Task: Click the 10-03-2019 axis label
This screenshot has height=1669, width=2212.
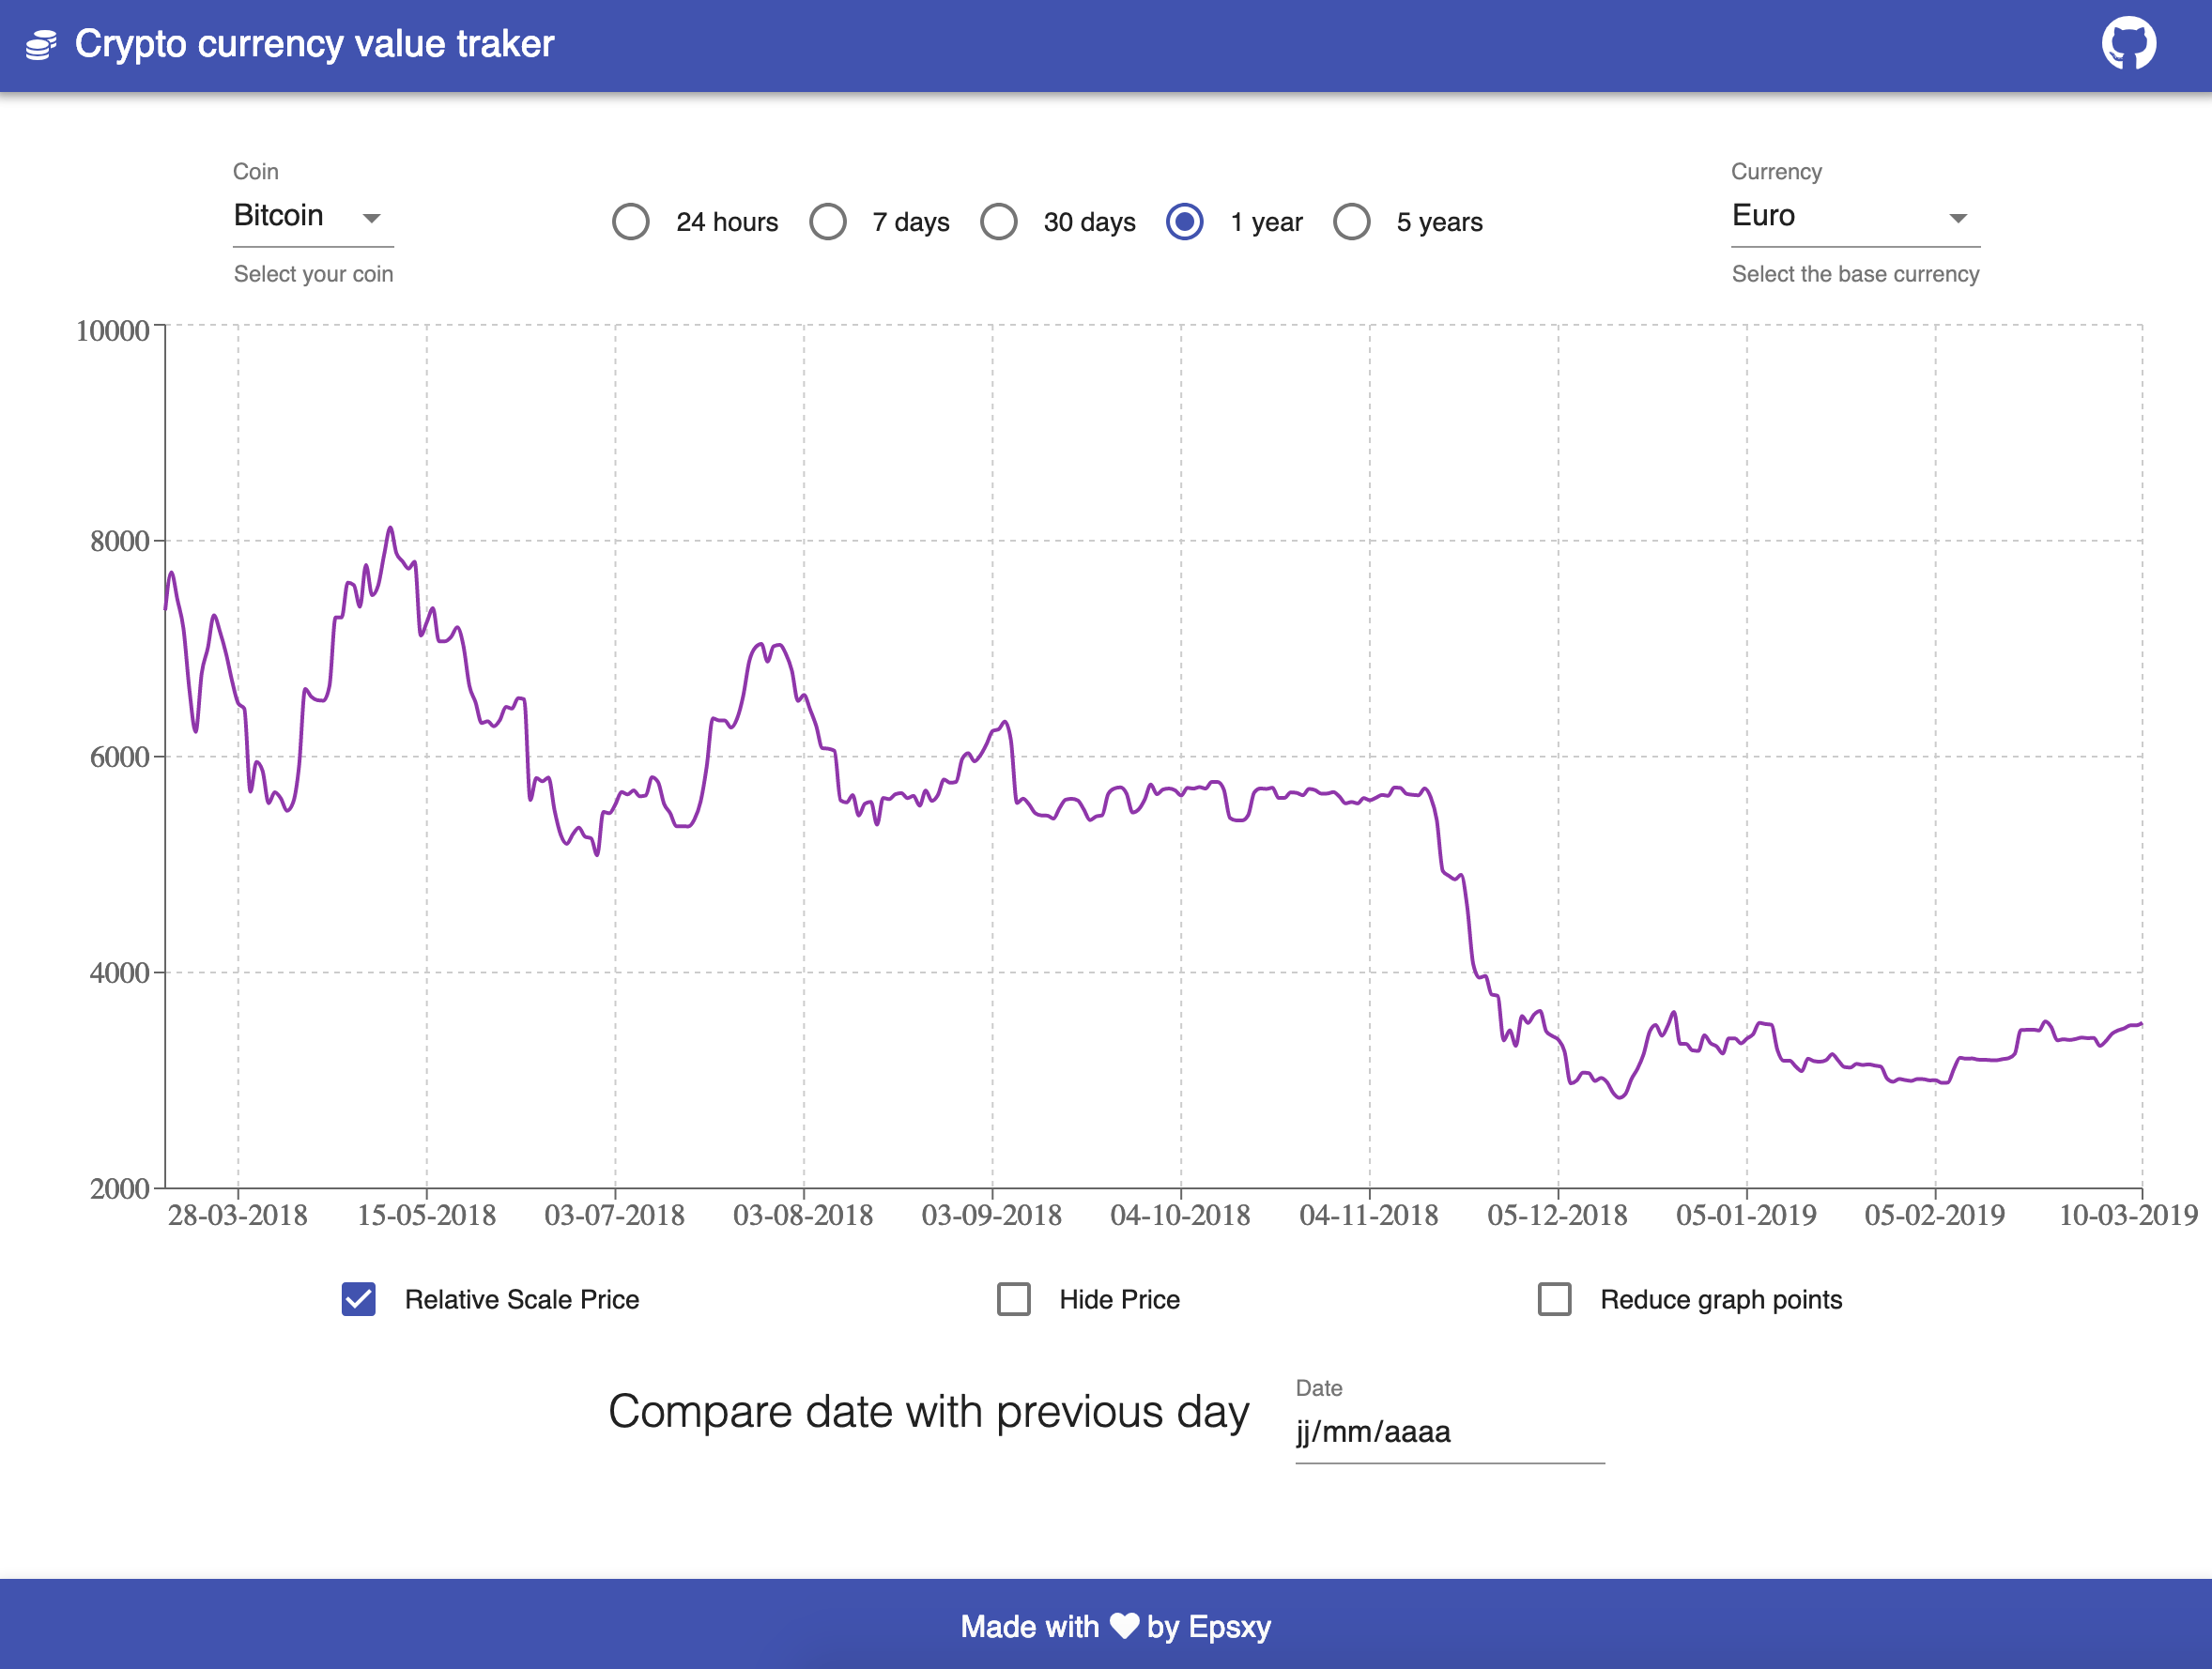Action: coord(2129,1215)
